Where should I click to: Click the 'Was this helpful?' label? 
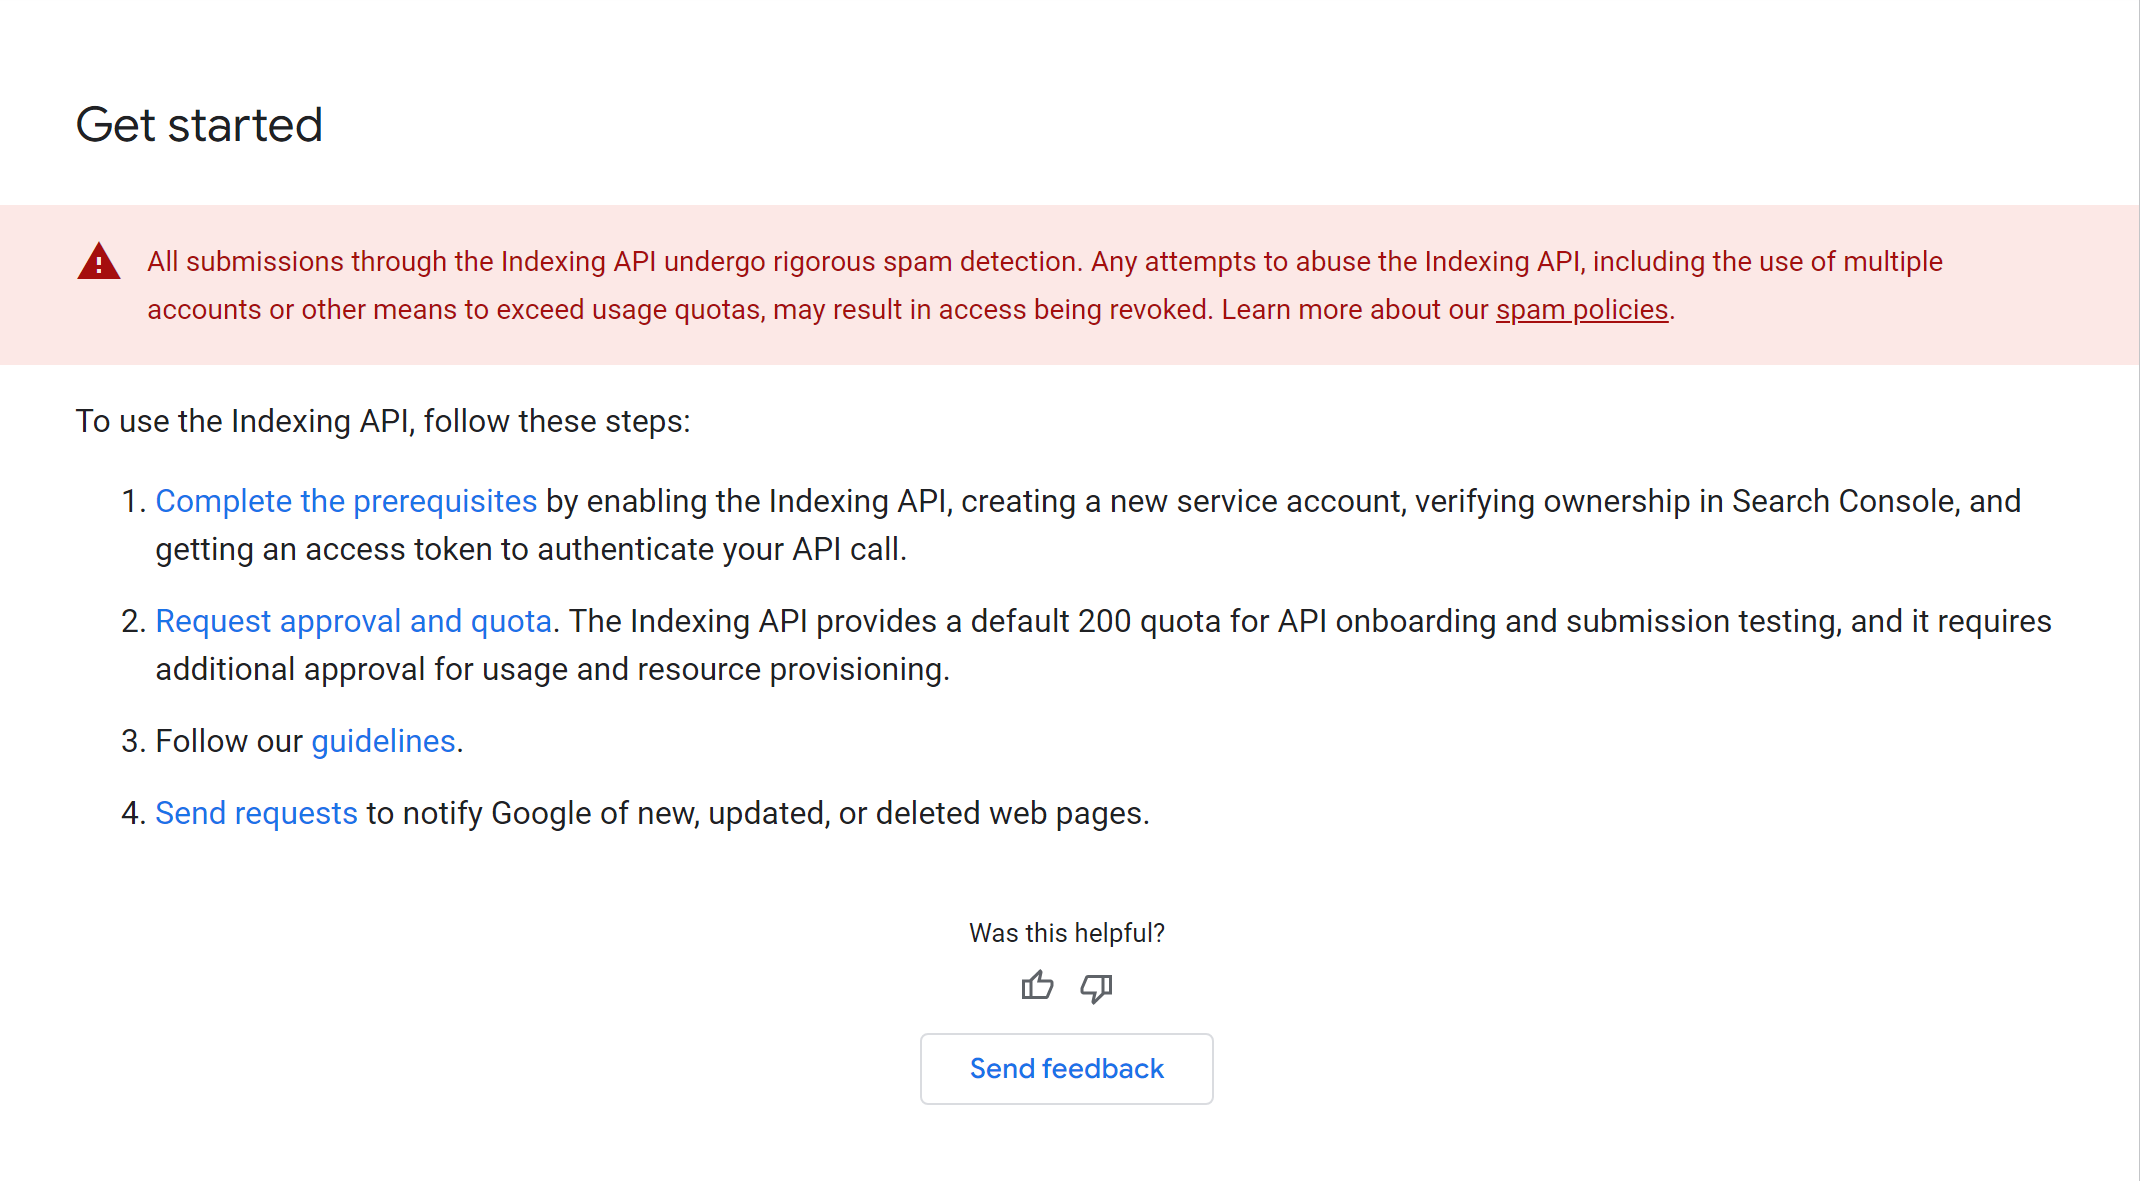point(1066,933)
